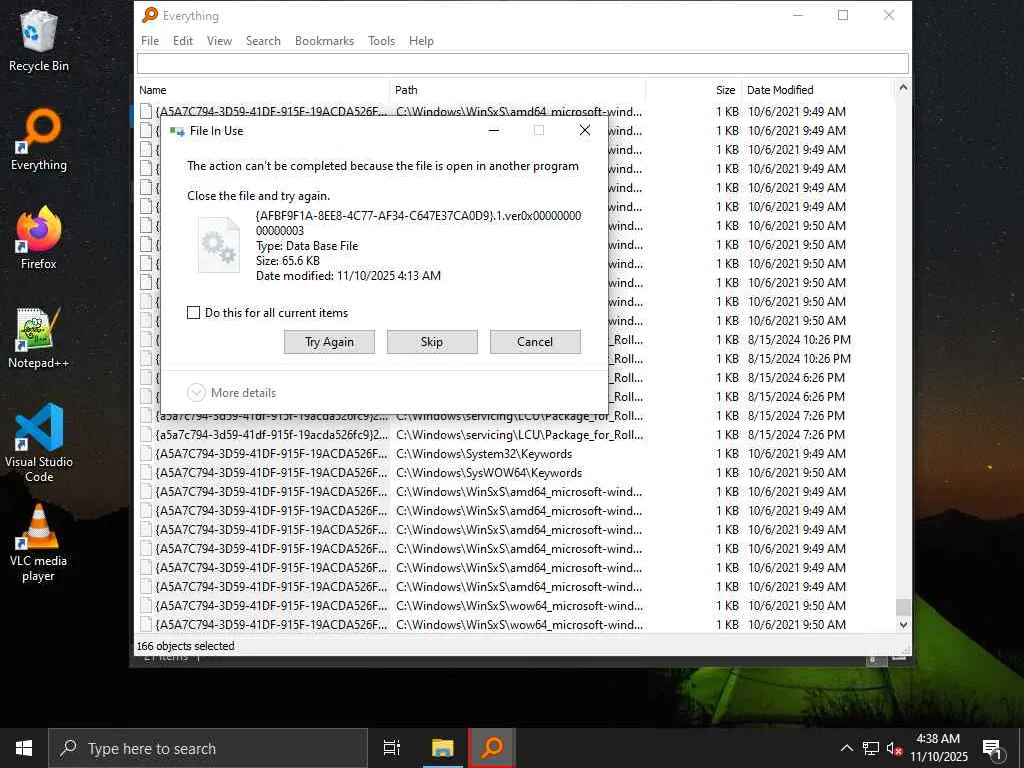1024x768 pixels.
Task: Click the scrollbar down arrow in results list
Action: pyautogui.click(x=903, y=624)
